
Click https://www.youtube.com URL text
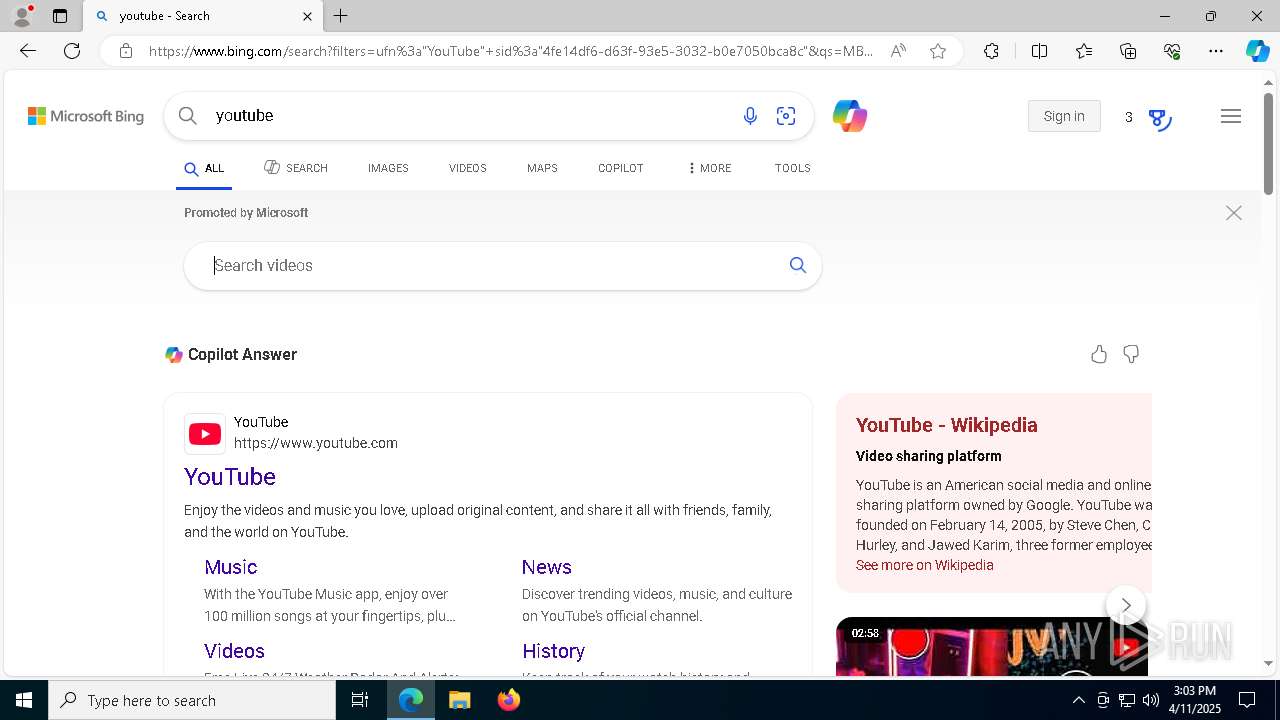[316, 443]
